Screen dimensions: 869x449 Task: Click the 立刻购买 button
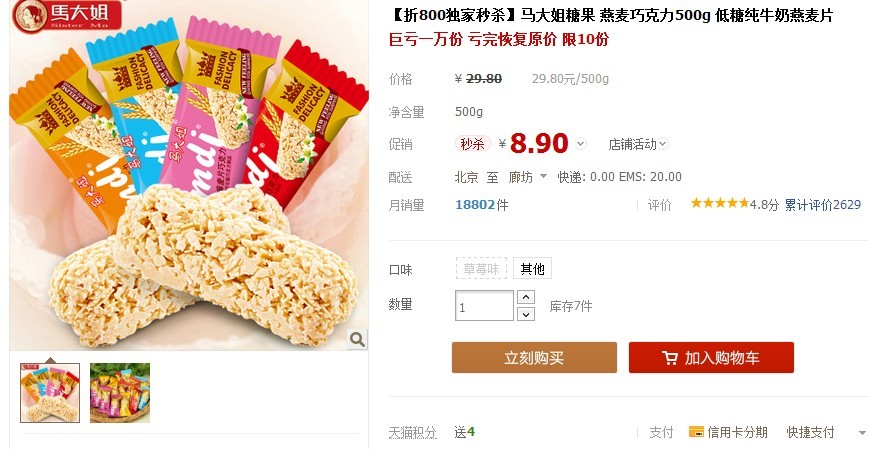[534, 358]
